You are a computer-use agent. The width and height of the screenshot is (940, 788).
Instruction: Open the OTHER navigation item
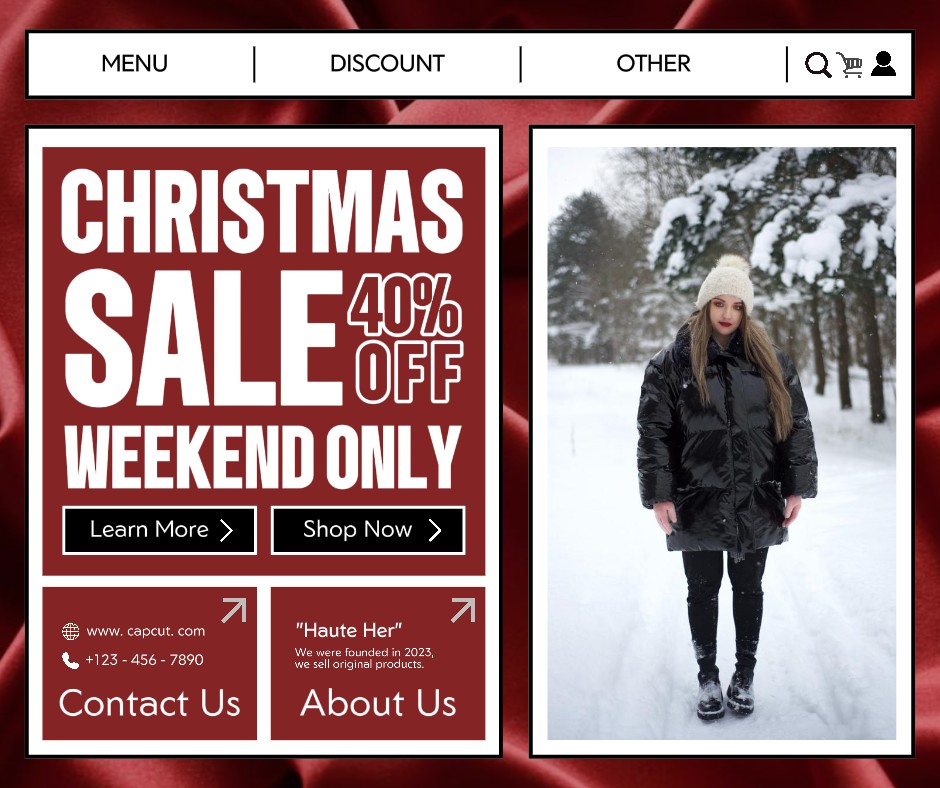point(653,64)
